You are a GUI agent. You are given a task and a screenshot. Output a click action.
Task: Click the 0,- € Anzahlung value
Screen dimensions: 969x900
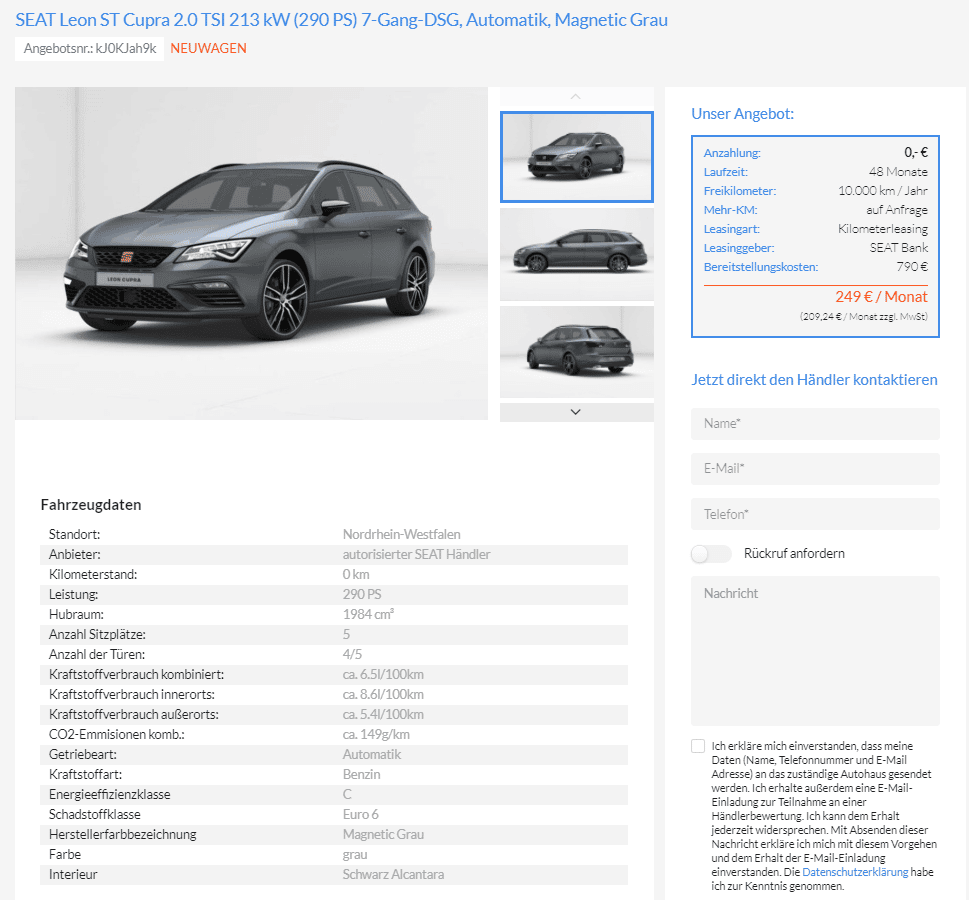coord(916,153)
